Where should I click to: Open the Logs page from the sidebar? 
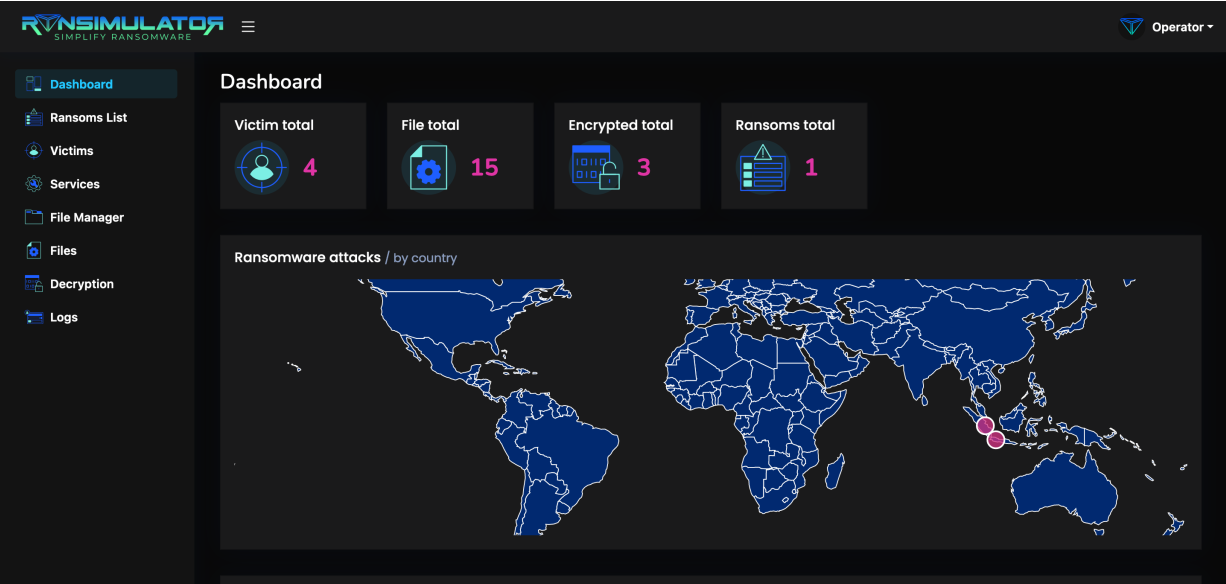(63, 317)
